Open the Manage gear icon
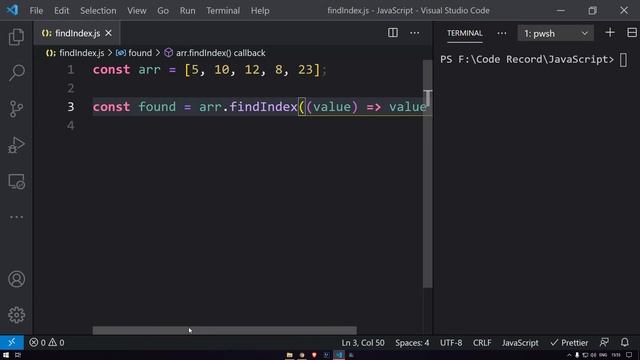 tap(16, 315)
